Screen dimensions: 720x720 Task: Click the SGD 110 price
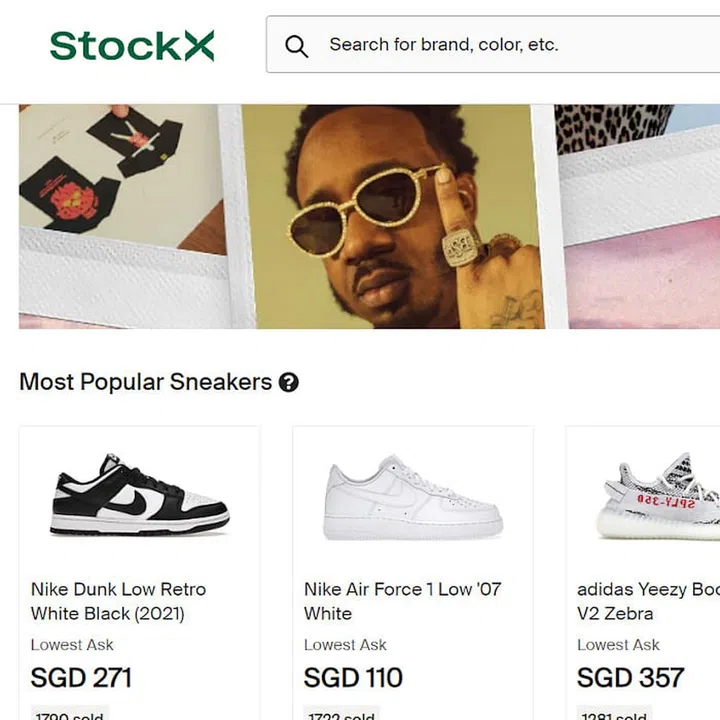tap(353, 678)
